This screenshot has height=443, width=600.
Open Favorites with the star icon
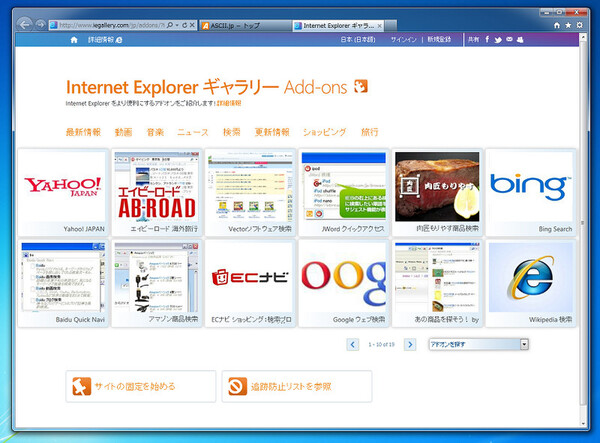[568, 25]
